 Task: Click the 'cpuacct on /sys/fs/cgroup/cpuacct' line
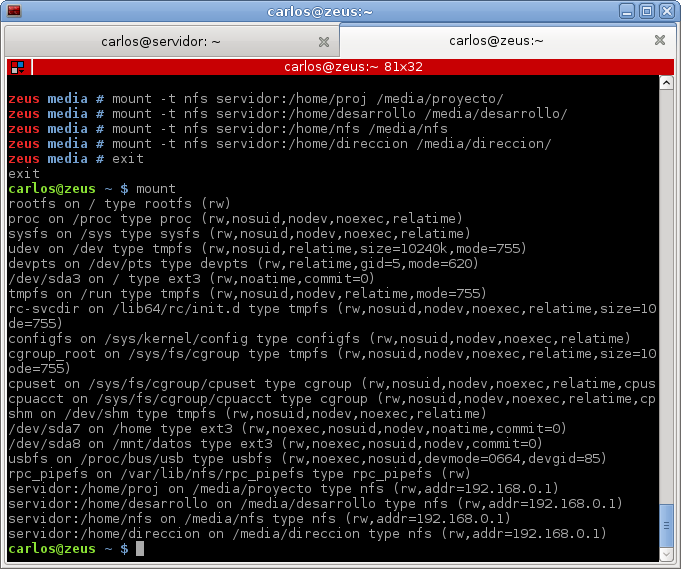click(x=332, y=399)
